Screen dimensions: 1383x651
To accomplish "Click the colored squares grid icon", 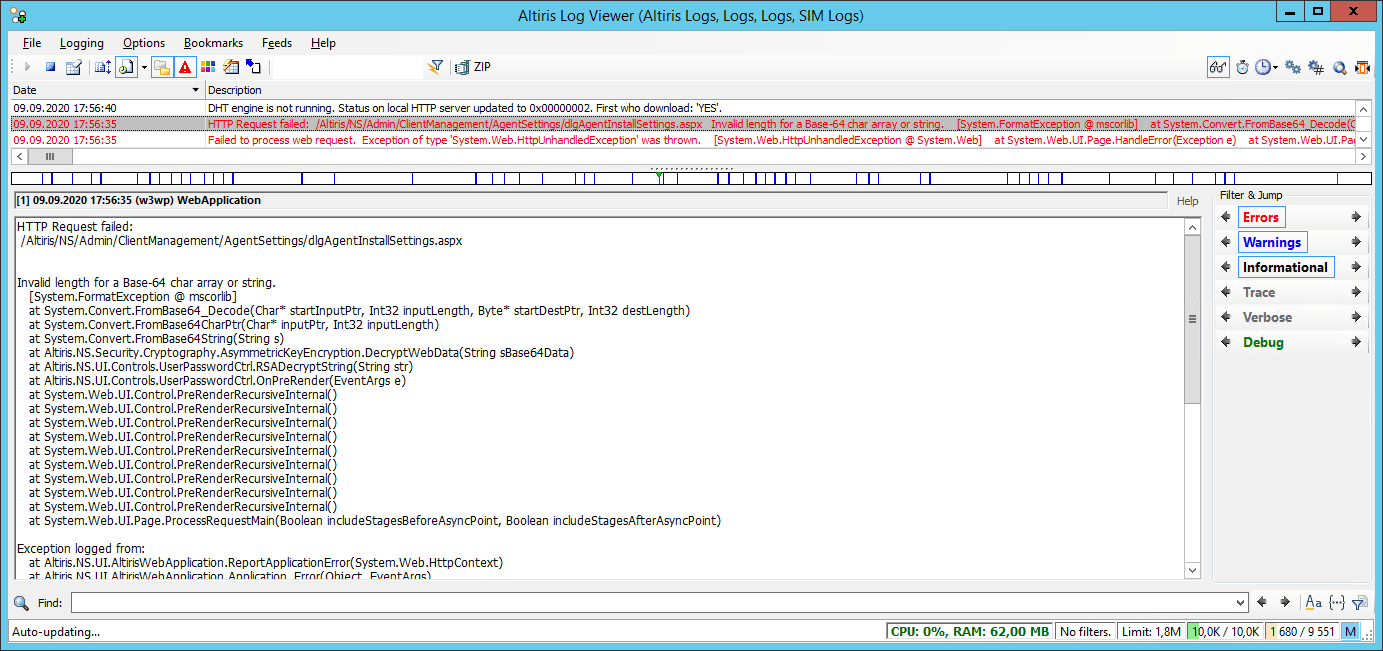I will click(x=208, y=67).
